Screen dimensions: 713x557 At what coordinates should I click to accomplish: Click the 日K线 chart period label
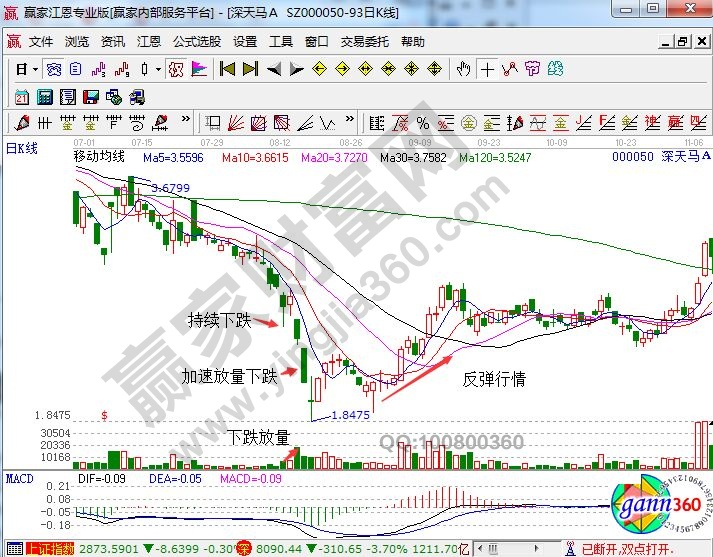(22, 149)
